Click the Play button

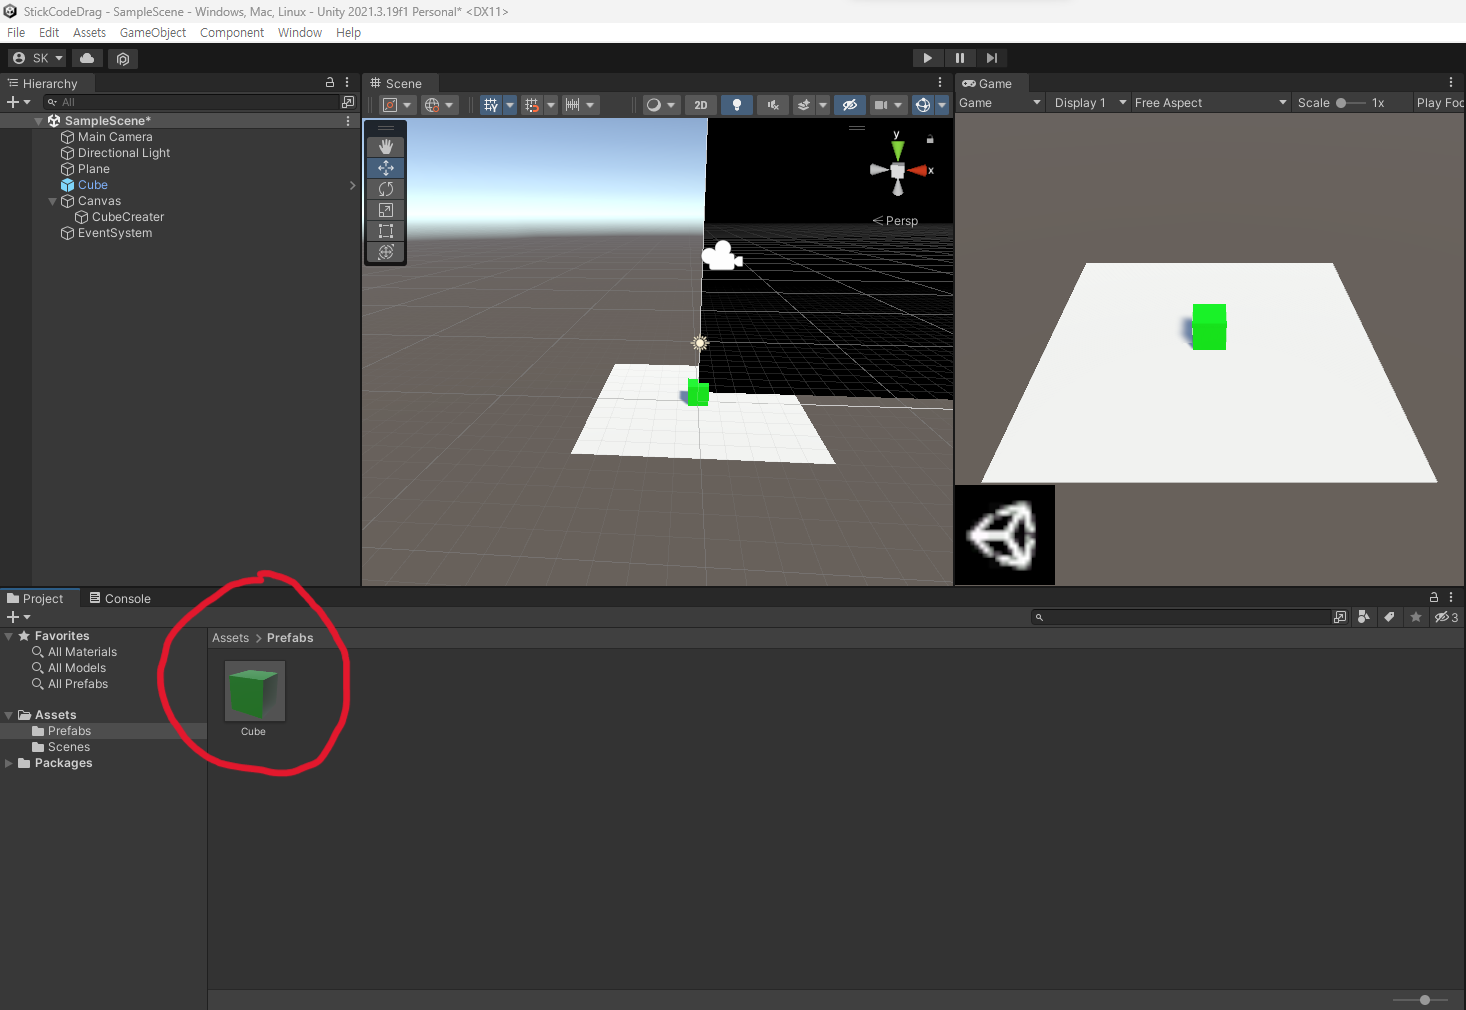(928, 58)
